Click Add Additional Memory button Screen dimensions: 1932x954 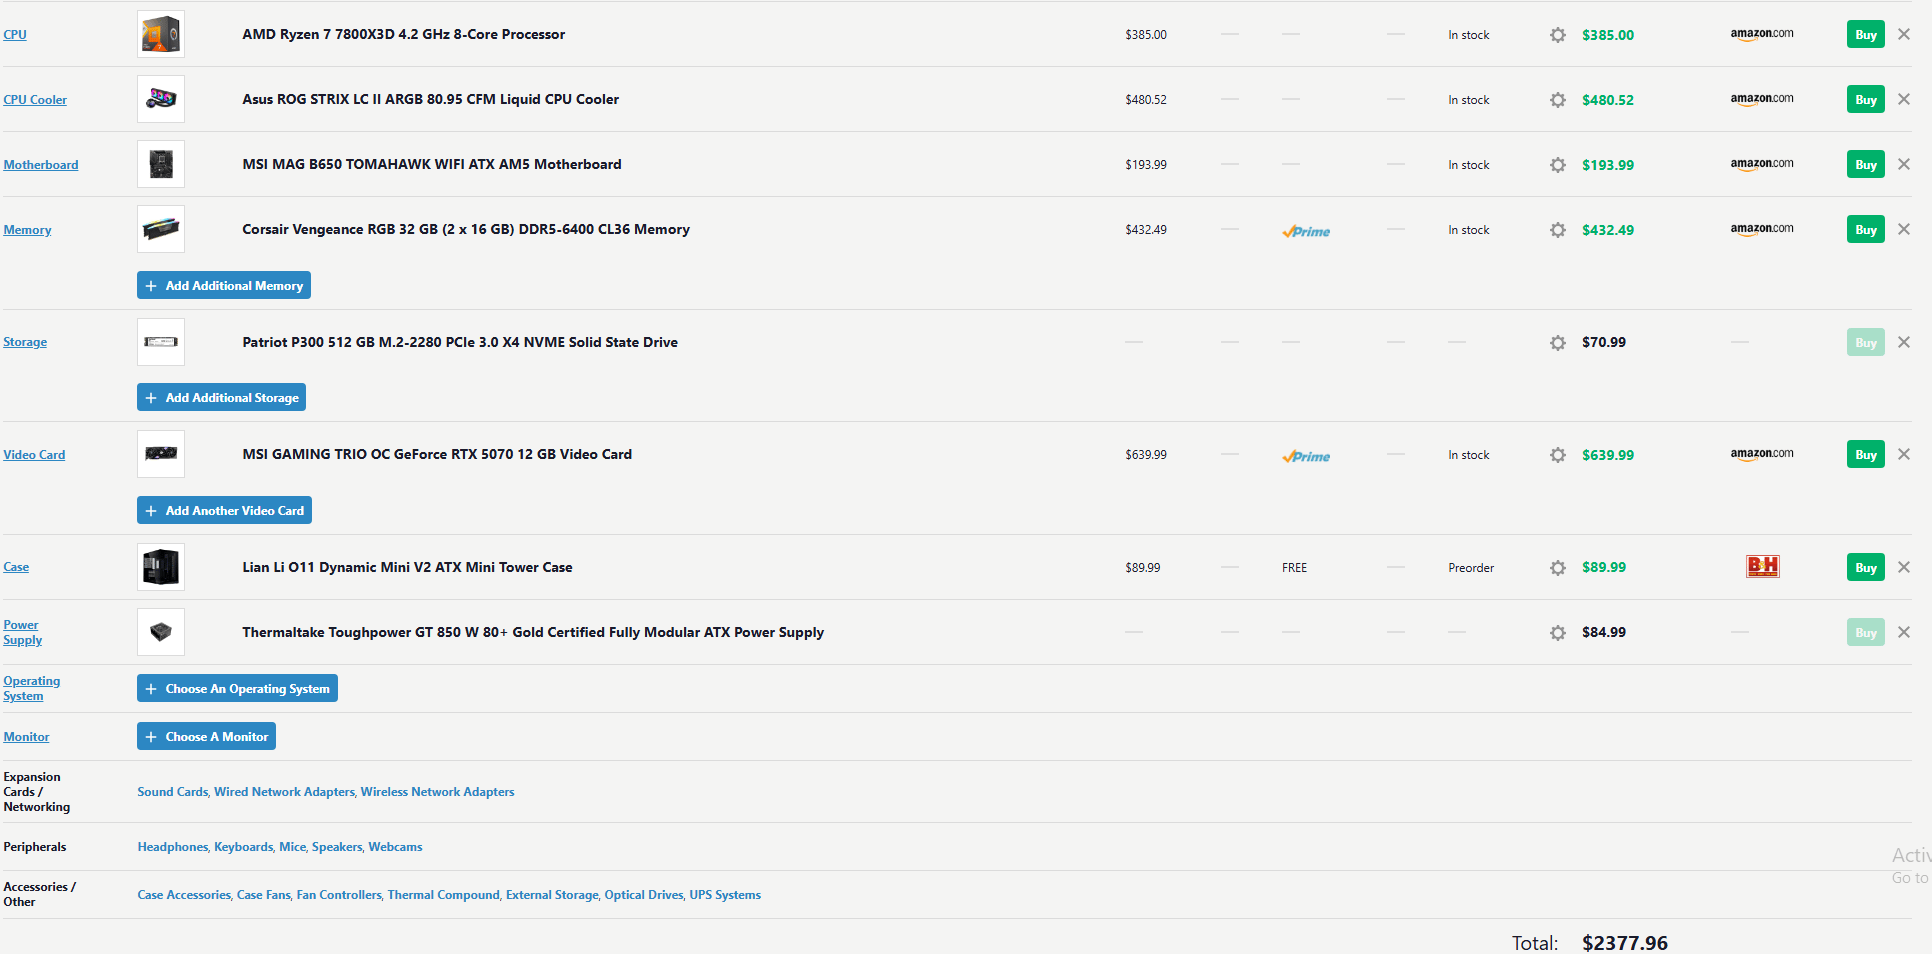click(224, 285)
